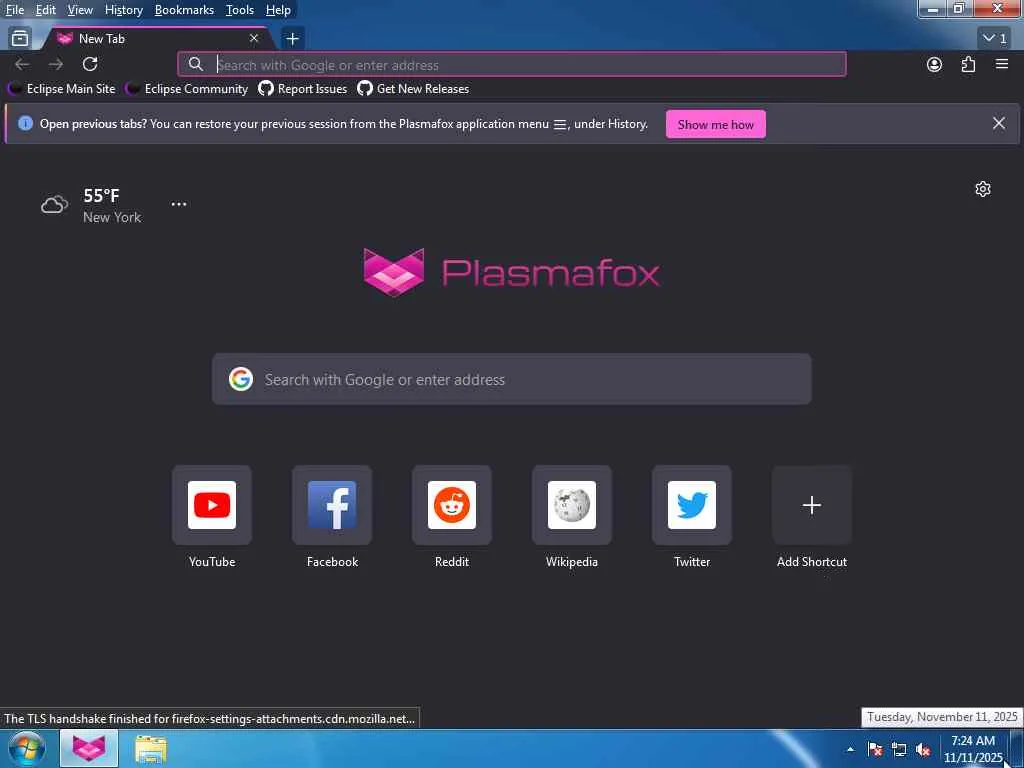Select the New Tab tab
This screenshot has height=768, width=1024.
pyautogui.click(x=157, y=39)
